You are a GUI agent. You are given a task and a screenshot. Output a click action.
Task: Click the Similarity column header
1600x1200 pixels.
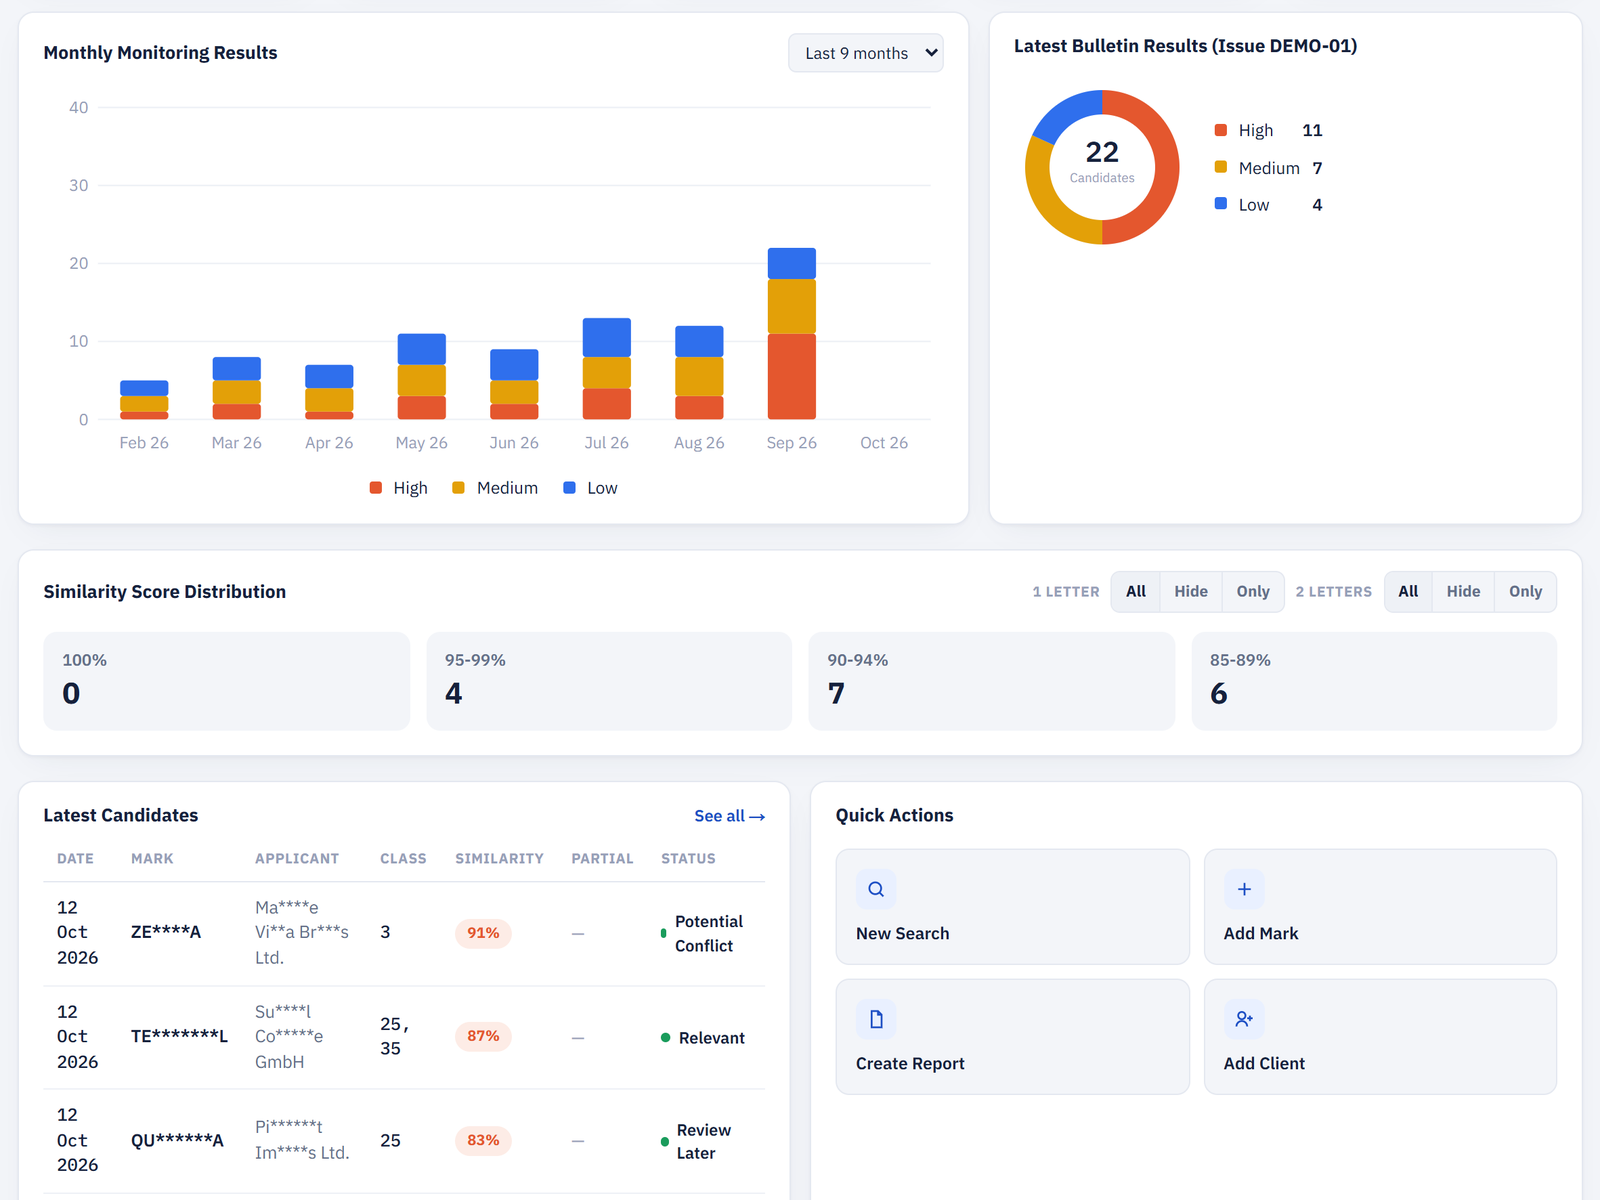tap(499, 859)
